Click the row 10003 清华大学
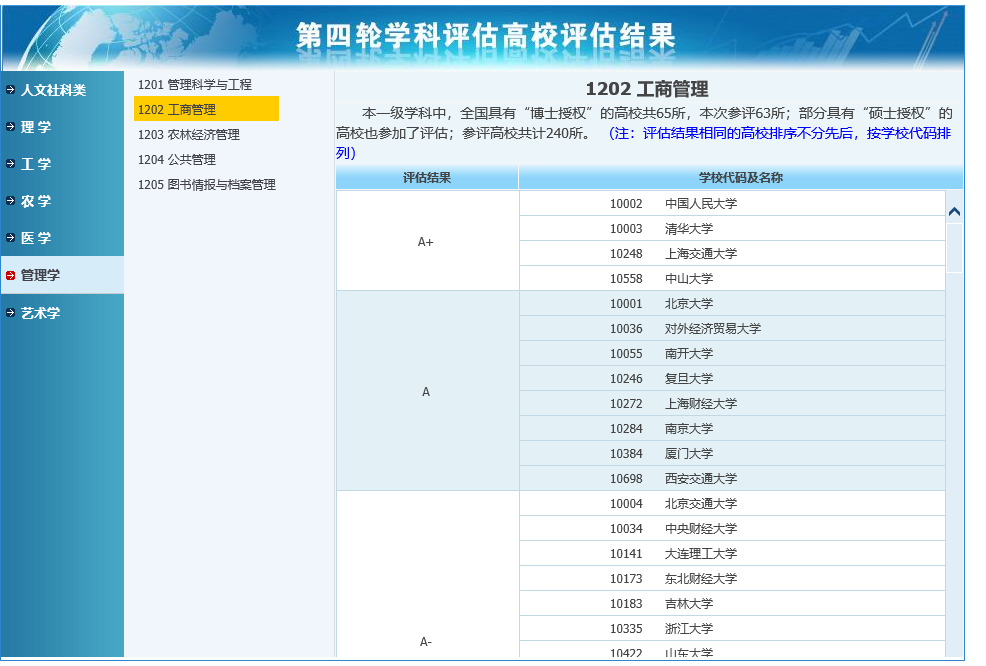The width and height of the screenshot is (986, 666). [x=733, y=229]
